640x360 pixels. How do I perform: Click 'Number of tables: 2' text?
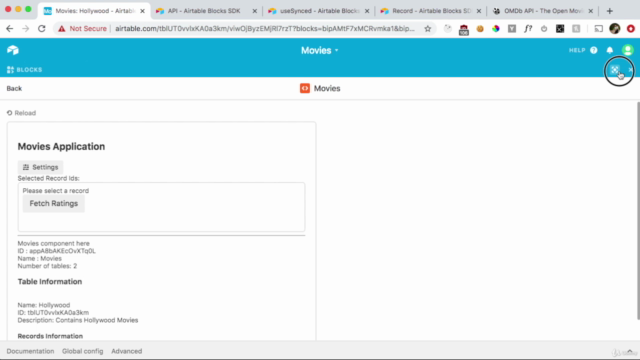click(x=47, y=266)
